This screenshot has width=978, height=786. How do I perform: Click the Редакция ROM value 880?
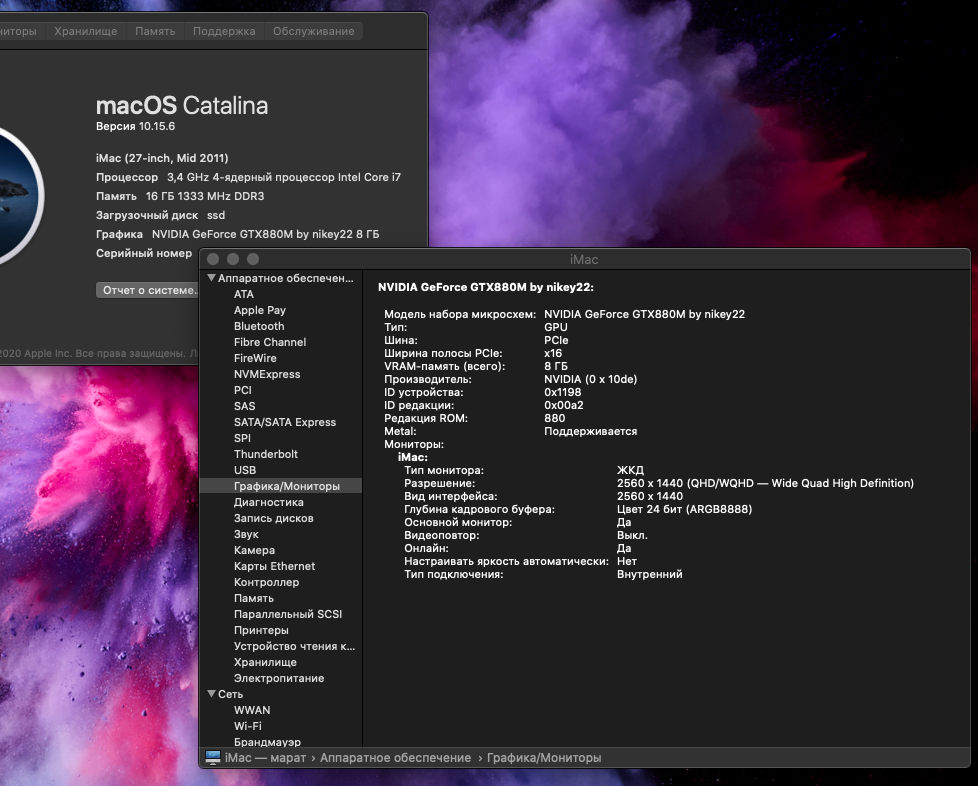click(x=554, y=419)
